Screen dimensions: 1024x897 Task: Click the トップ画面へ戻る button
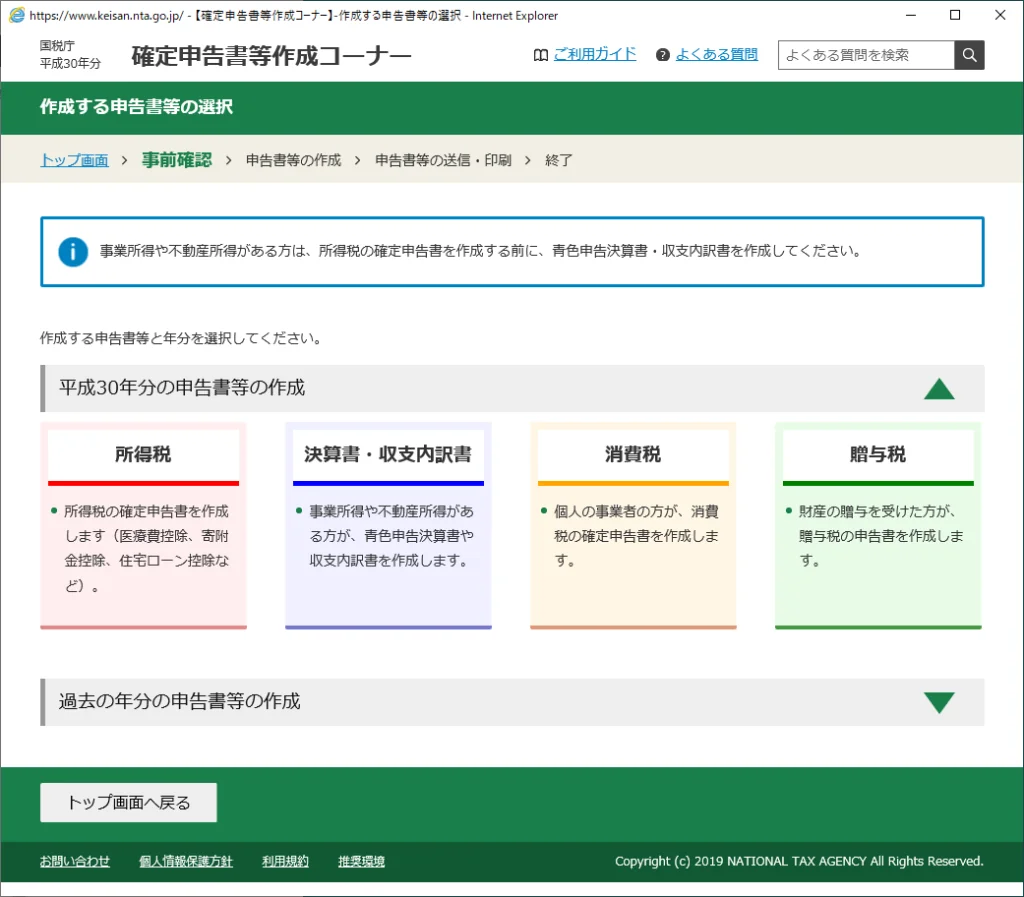tap(128, 802)
